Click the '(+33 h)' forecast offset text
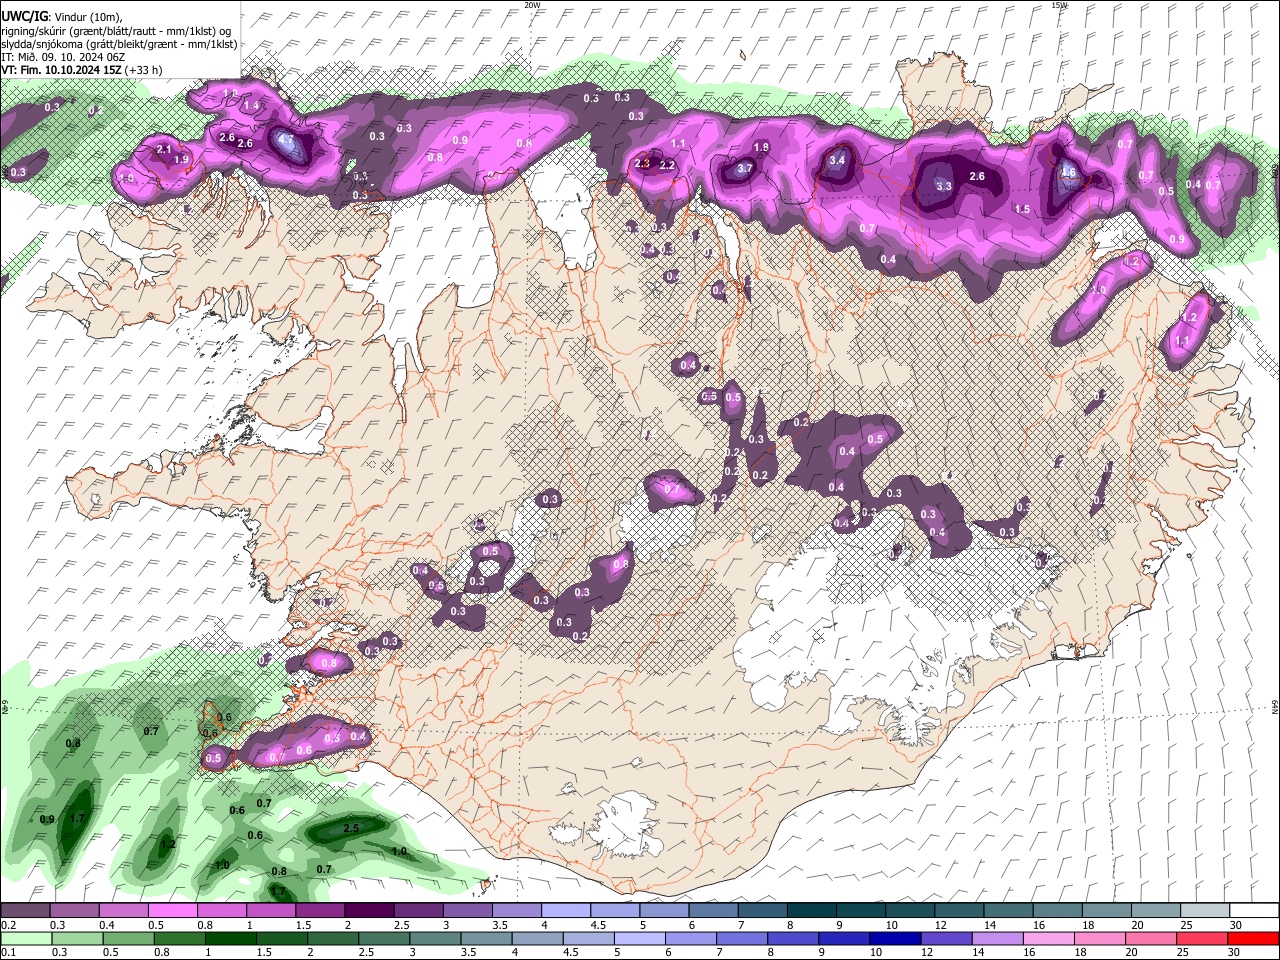1280x960 pixels. point(145,70)
